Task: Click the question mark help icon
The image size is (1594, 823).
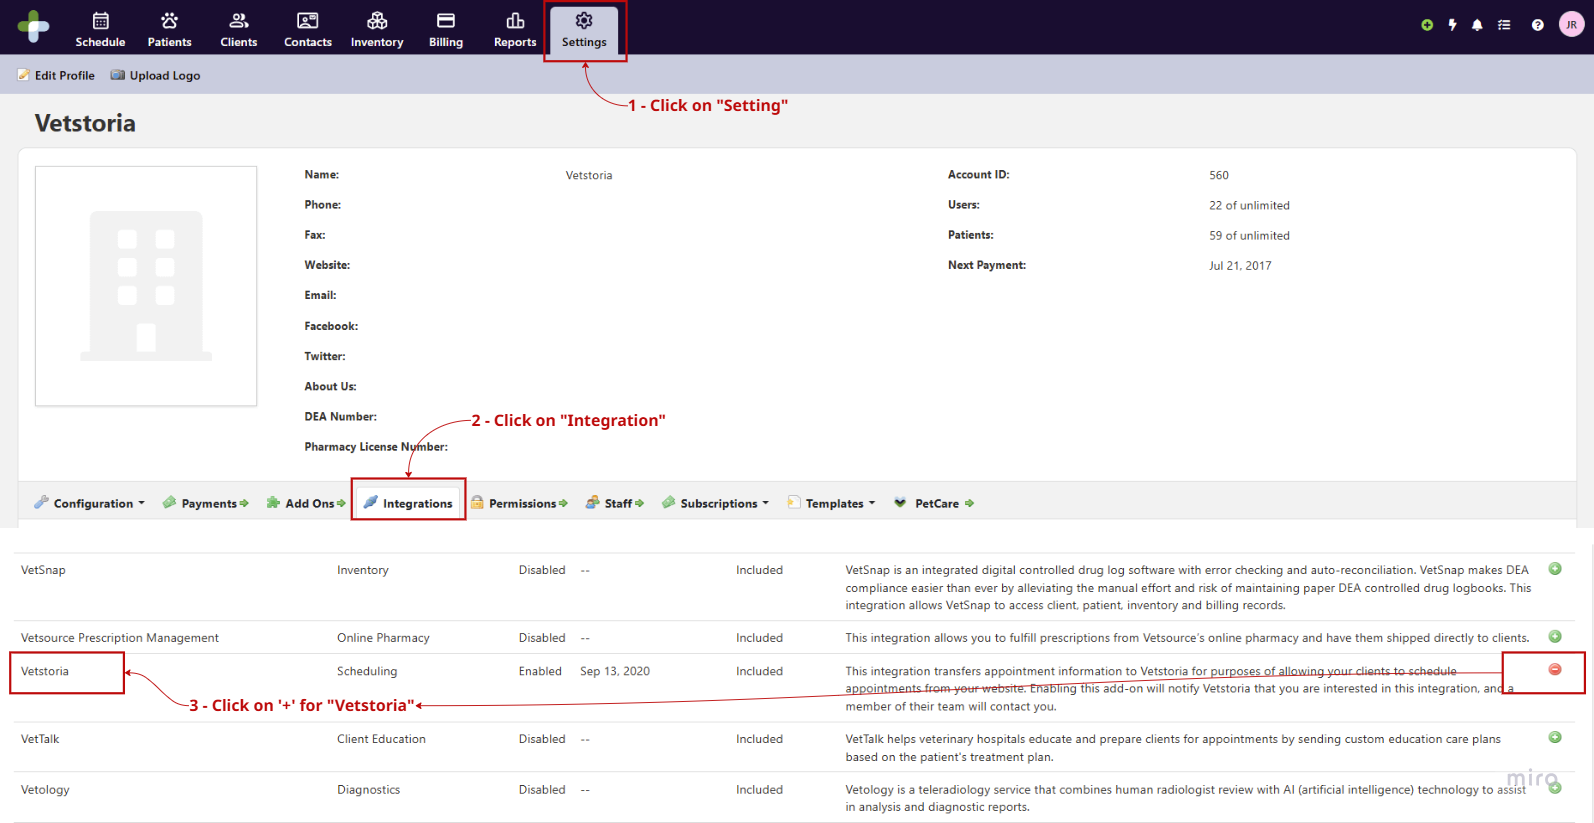Action: pos(1537,25)
